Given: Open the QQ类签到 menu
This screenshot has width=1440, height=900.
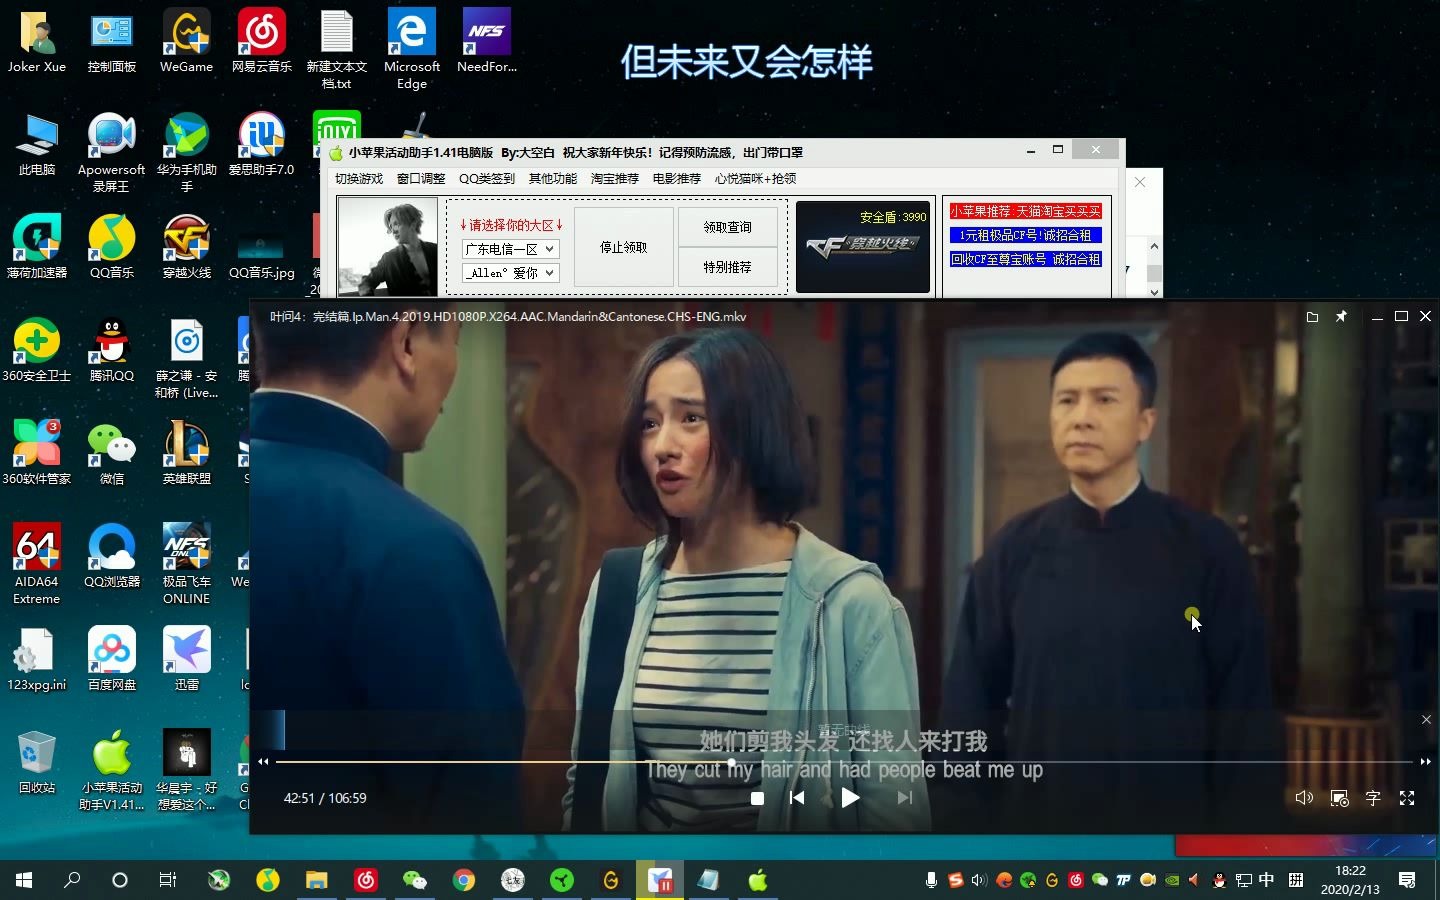Looking at the screenshot, I should pyautogui.click(x=487, y=179).
